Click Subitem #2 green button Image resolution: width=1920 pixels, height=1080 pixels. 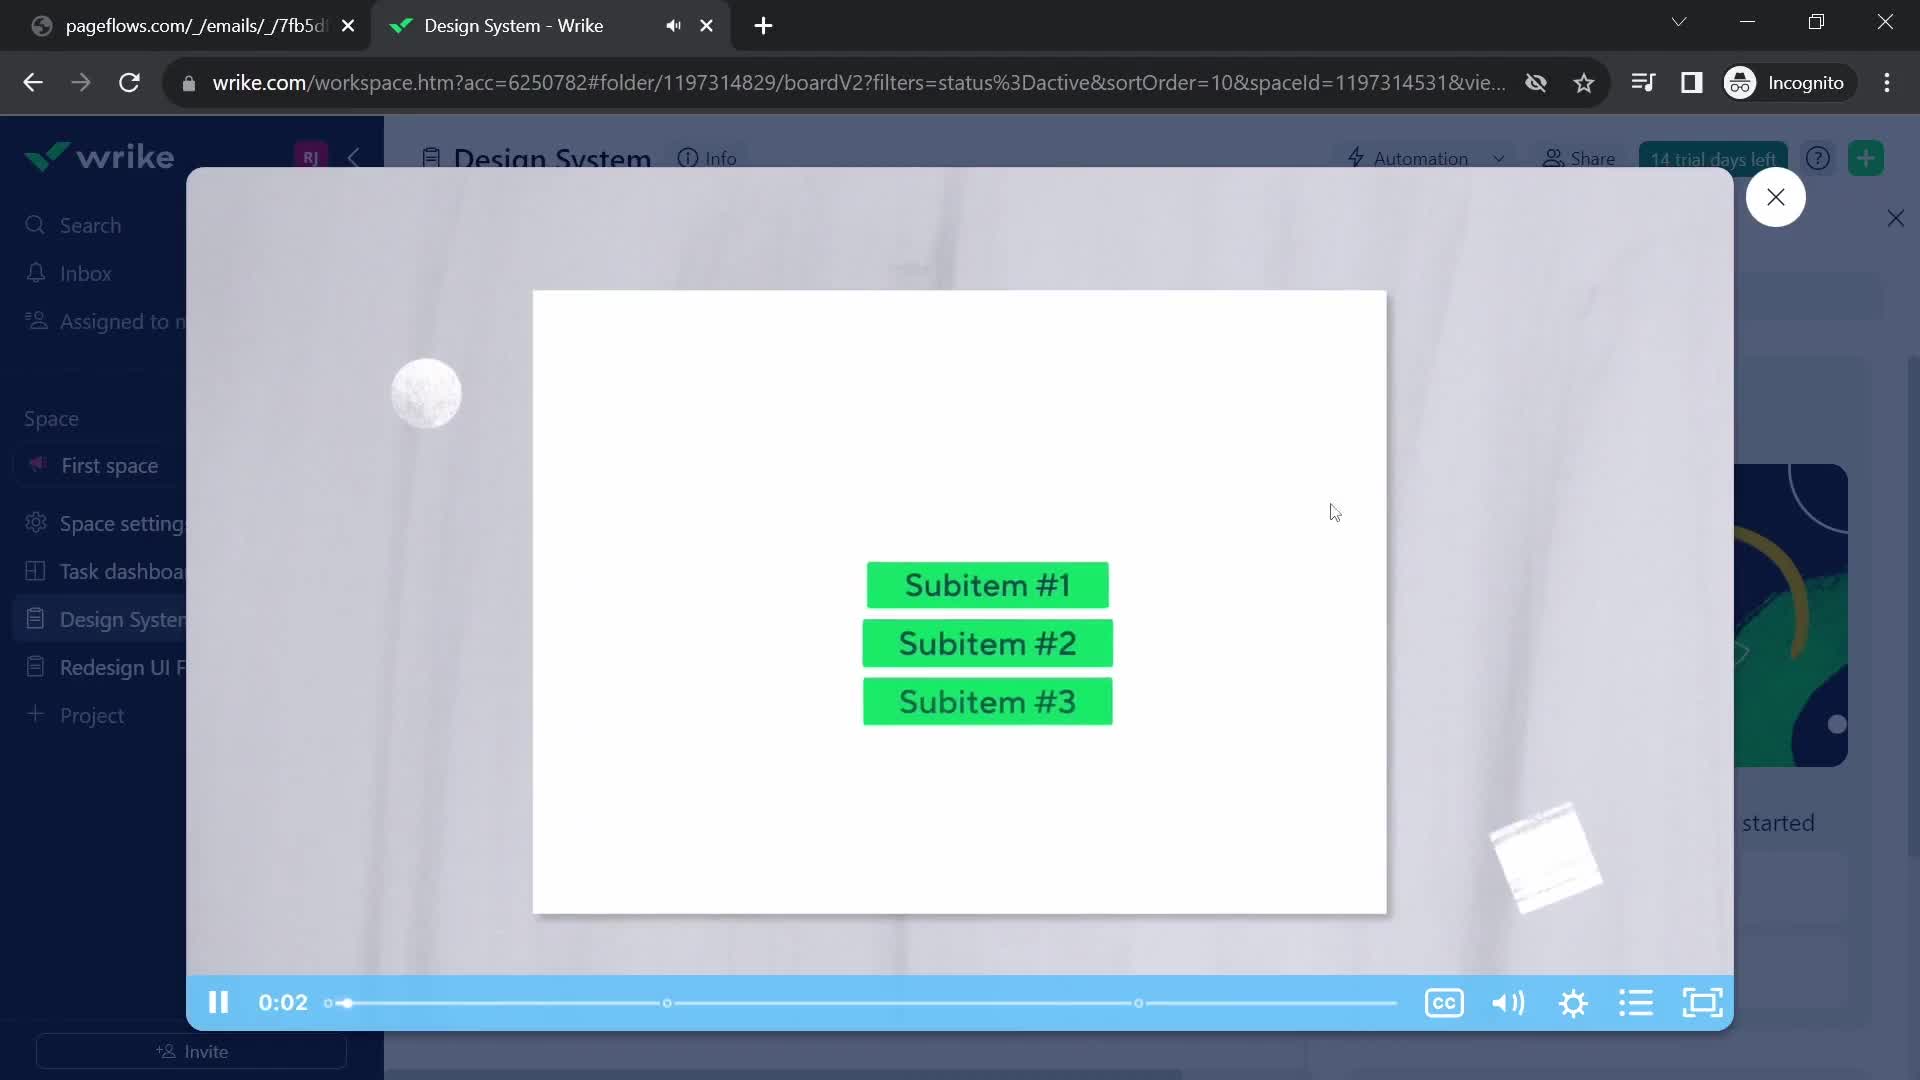[988, 644]
